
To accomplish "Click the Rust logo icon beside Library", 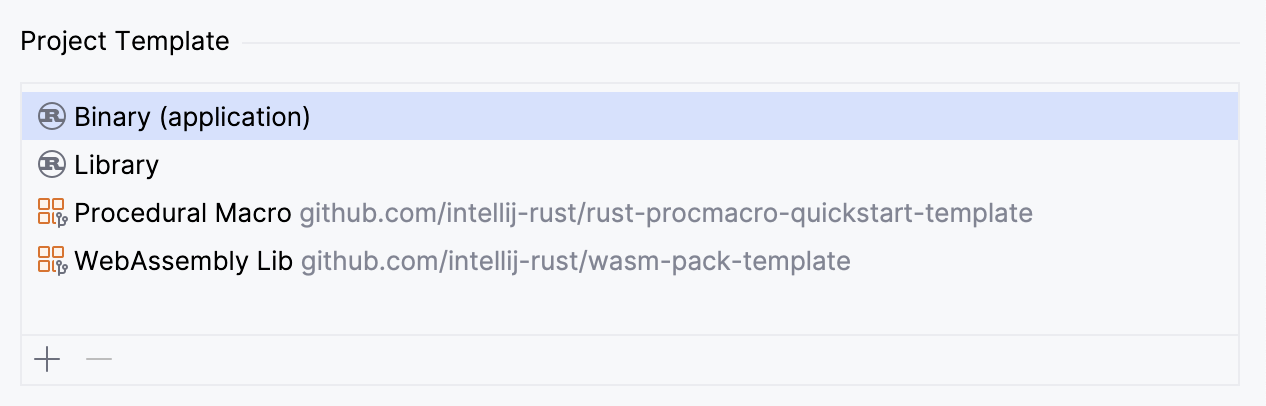I will pyautogui.click(x=51, y=165).
